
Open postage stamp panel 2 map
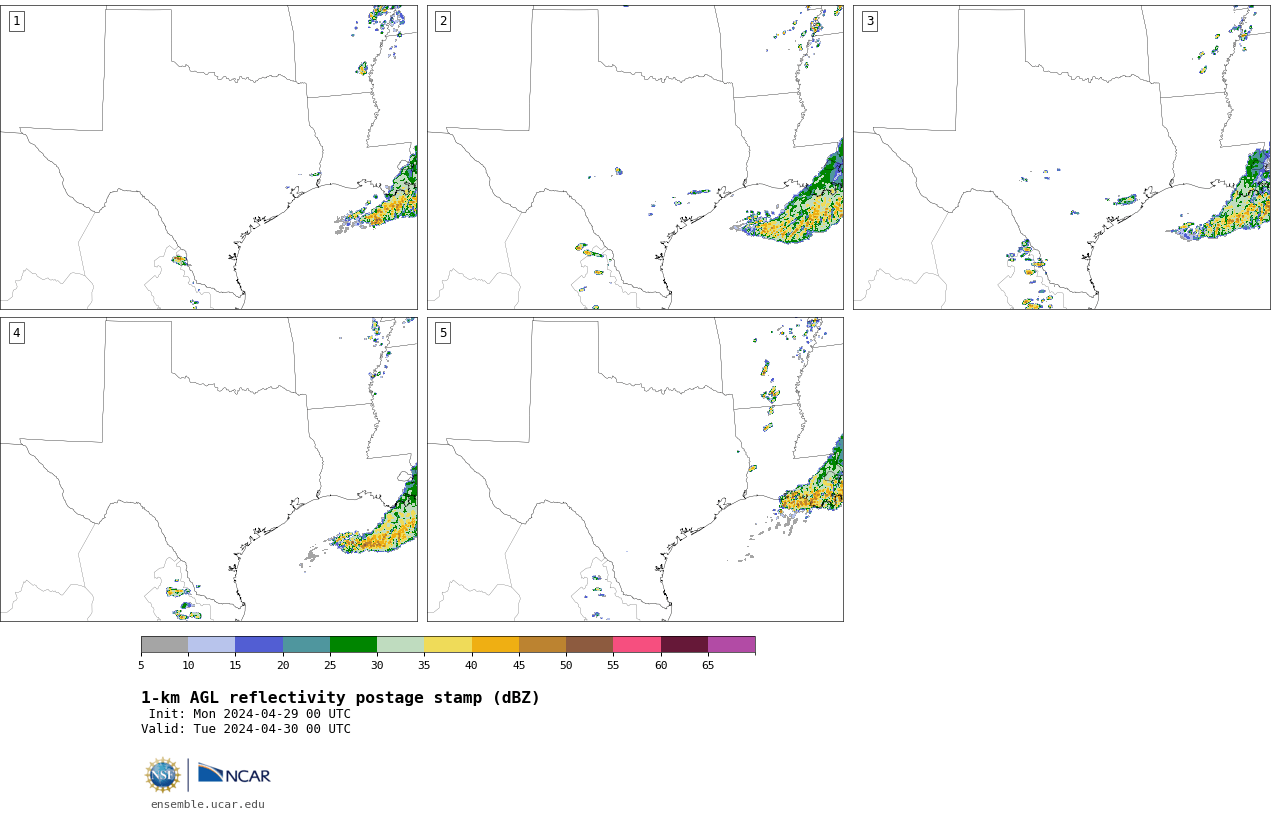(x=635, y=157)
